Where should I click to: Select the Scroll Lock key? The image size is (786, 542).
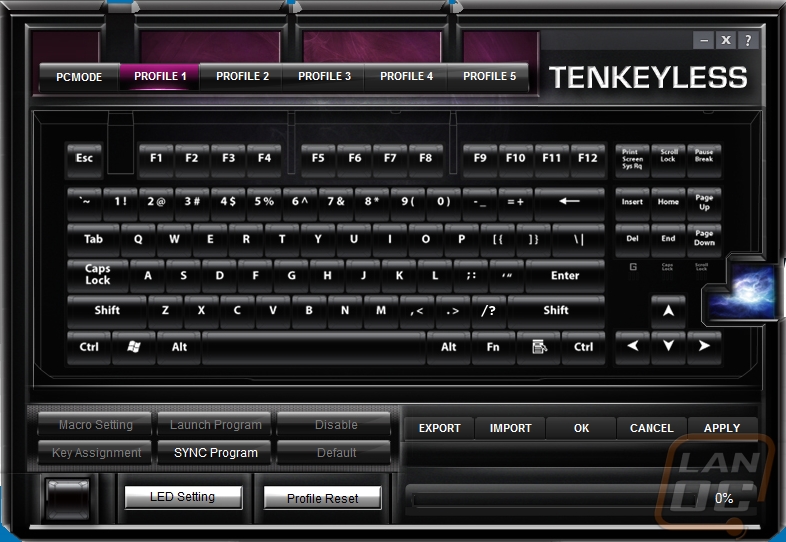668,160
